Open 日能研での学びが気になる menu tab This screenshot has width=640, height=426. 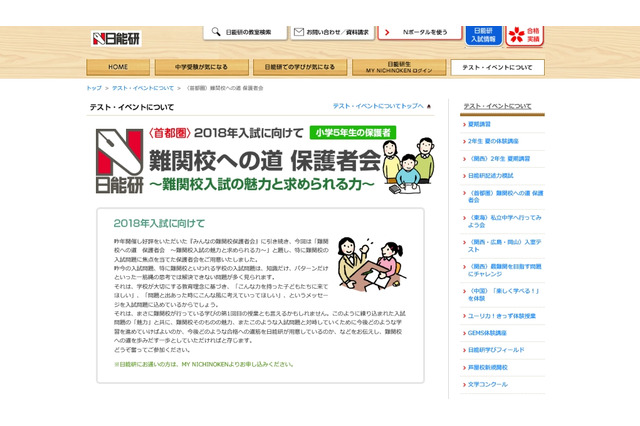(300, 67)
